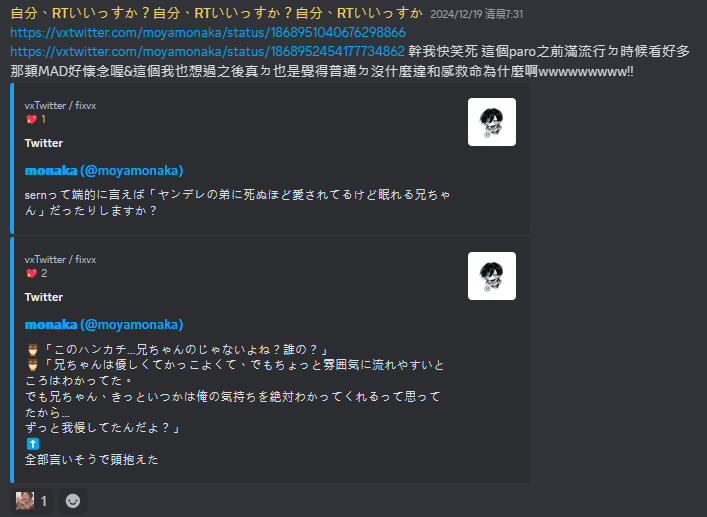Image resolution: width=707 pixels, height=517 pixels.
Task: Open monaka avatar thumbnail in second embed
Action: pyautogui.click(x=491, y=276)
